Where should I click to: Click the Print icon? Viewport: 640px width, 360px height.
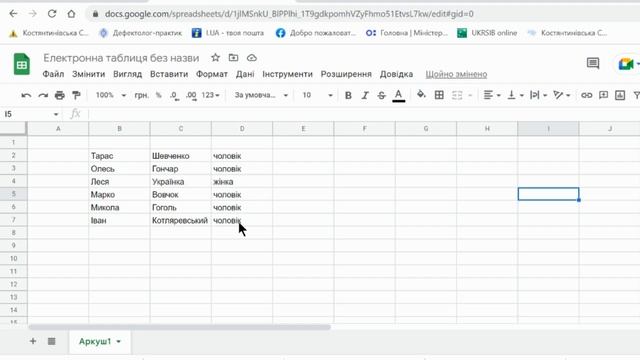[60, 96]
